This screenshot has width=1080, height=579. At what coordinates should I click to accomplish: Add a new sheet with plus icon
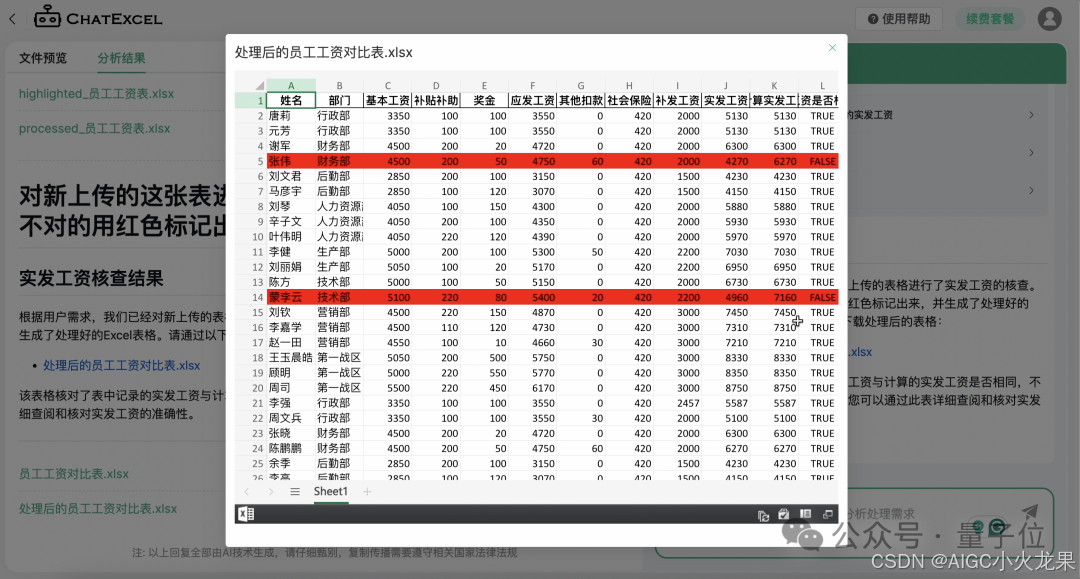pyautogui.click(x=367, y=492)
